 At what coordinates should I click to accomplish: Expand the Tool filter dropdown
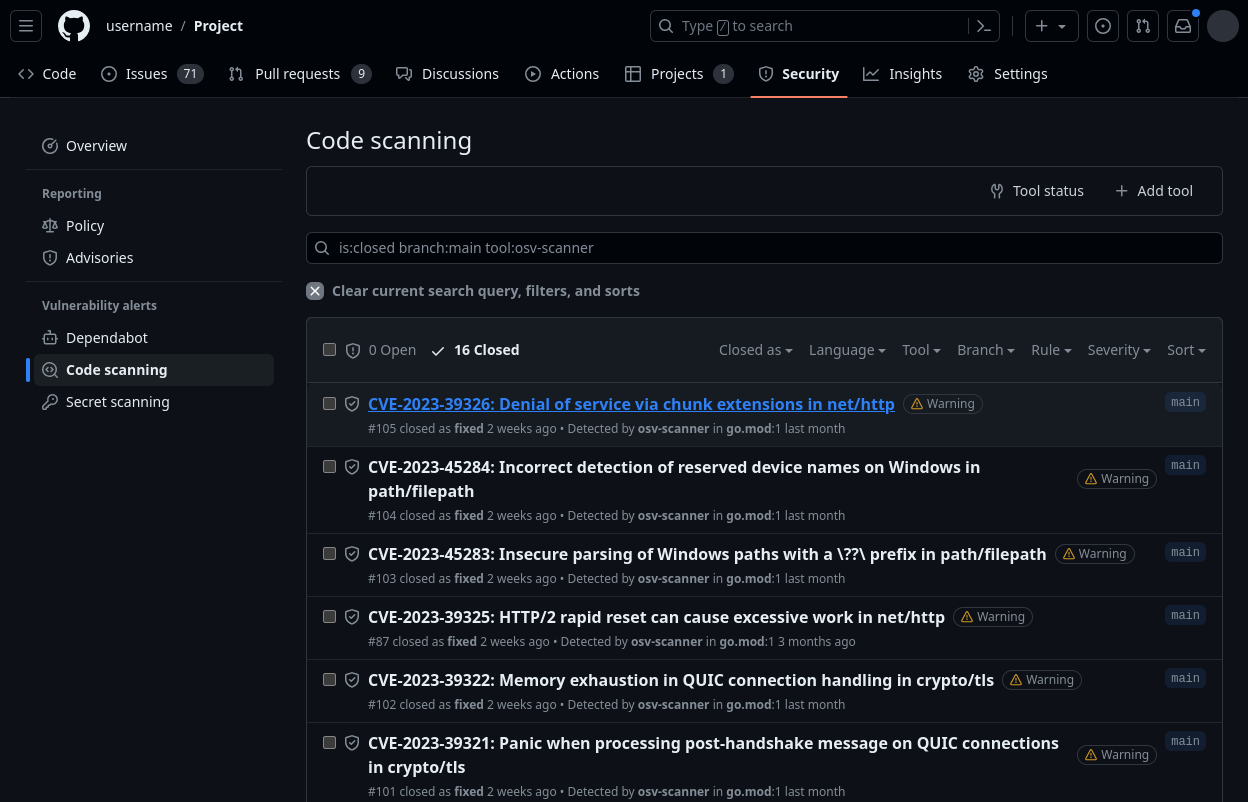921,350
